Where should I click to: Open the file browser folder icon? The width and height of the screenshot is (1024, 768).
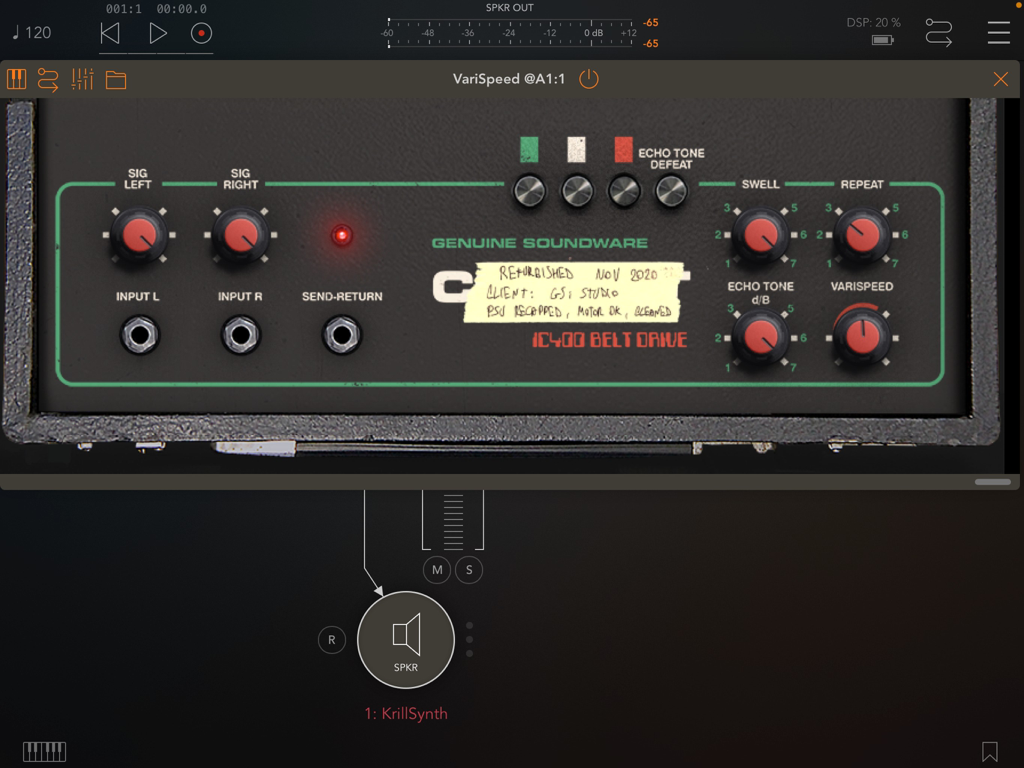click(114, 79)
